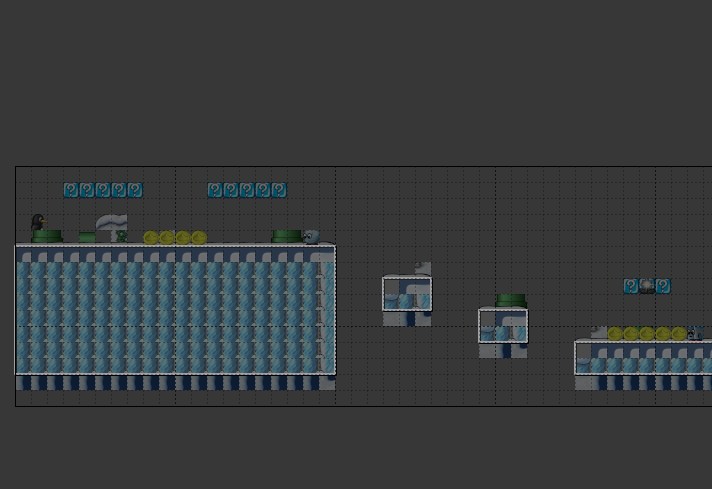Select the short green block beside the snowy sign
Image resolution: width=712 pixels, height=489 pixels.
point(87,237)
